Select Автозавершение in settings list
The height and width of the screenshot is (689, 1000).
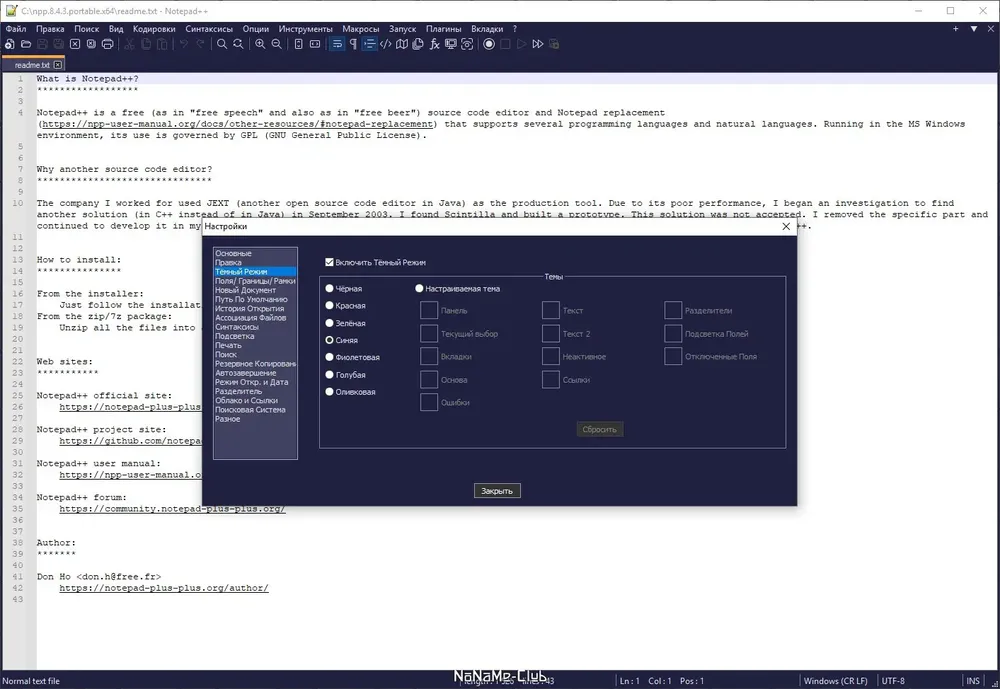[255, 373]
